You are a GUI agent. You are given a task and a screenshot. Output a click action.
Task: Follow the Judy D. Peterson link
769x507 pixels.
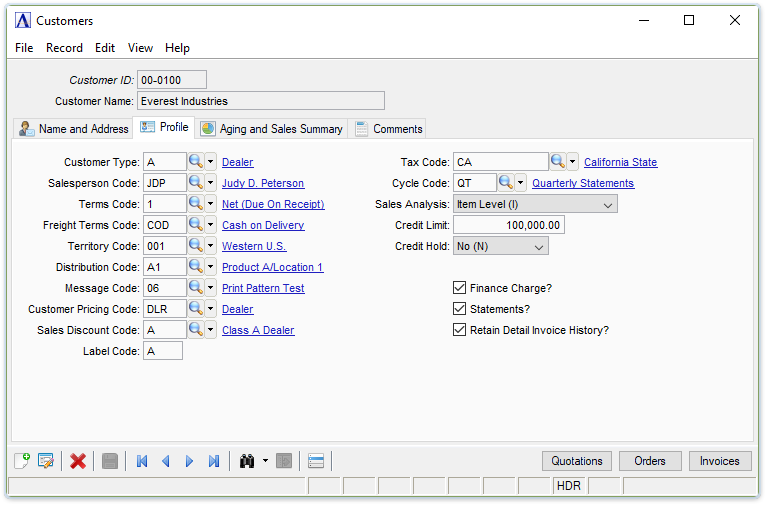pos(263,183)
